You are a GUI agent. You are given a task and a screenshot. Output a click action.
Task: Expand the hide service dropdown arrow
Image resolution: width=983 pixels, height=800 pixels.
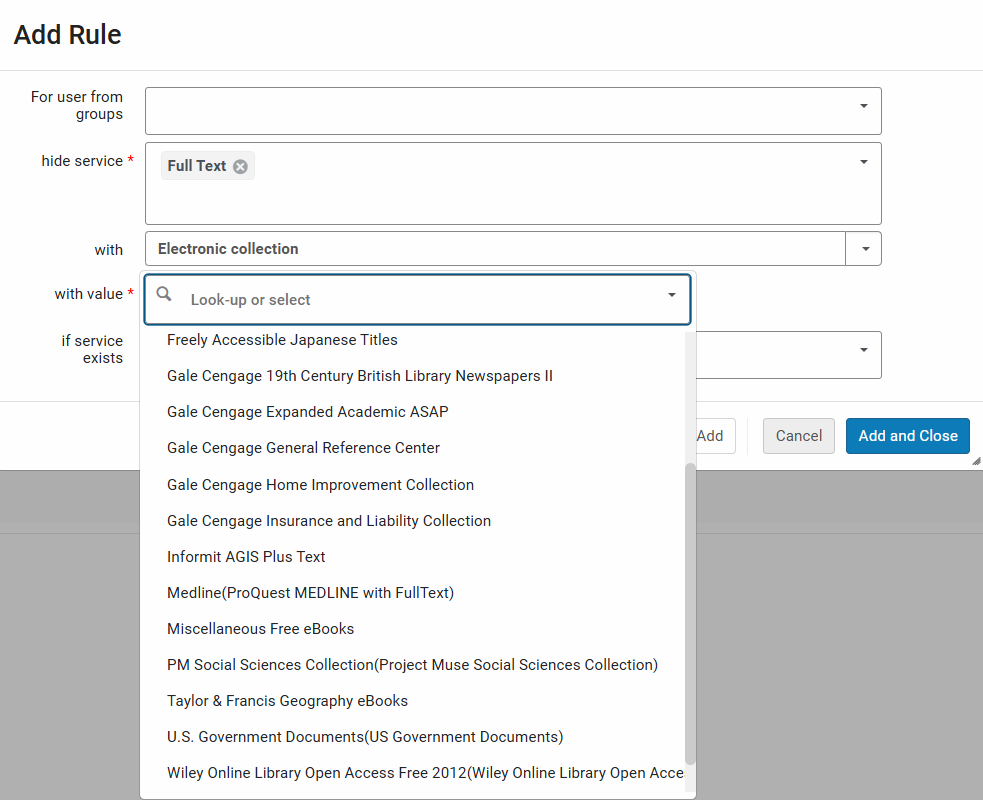(863, 162)
